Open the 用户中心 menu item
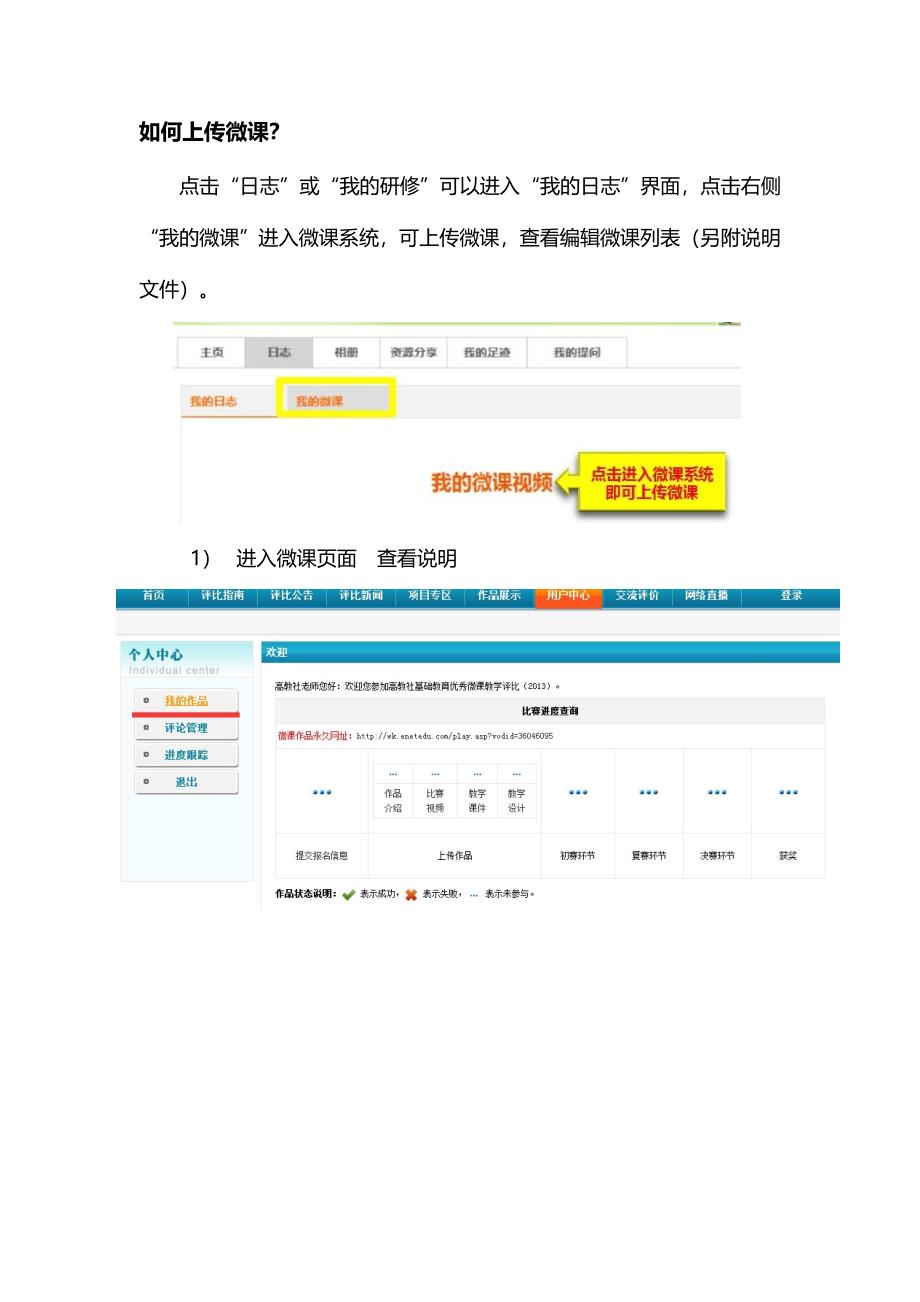Screen dimensions: 920x1302 tap(568, 596)
